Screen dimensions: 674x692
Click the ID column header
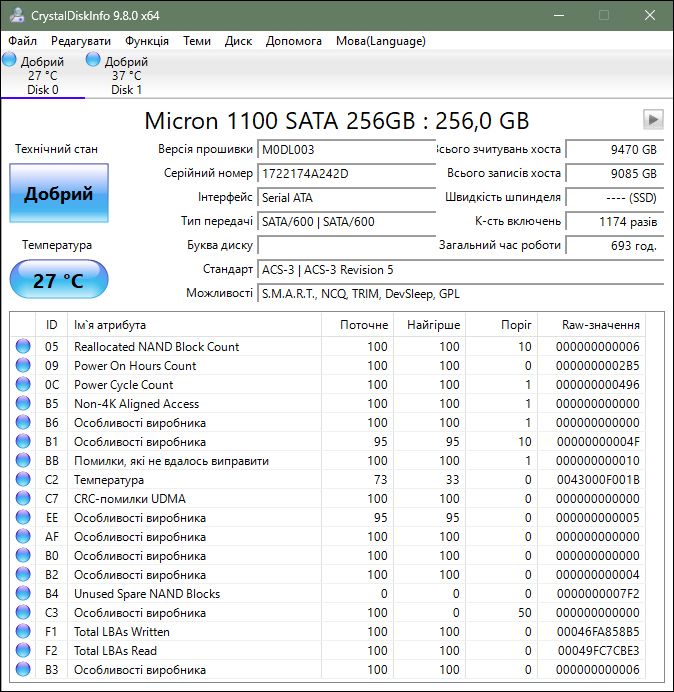coord(51,325)
